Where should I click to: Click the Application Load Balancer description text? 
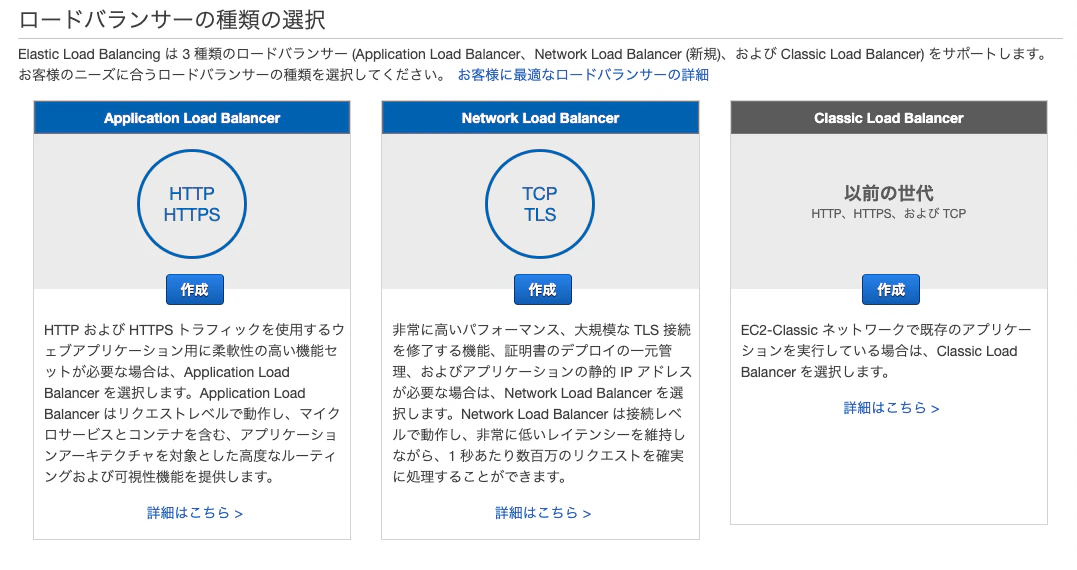[x=194, y=403]
